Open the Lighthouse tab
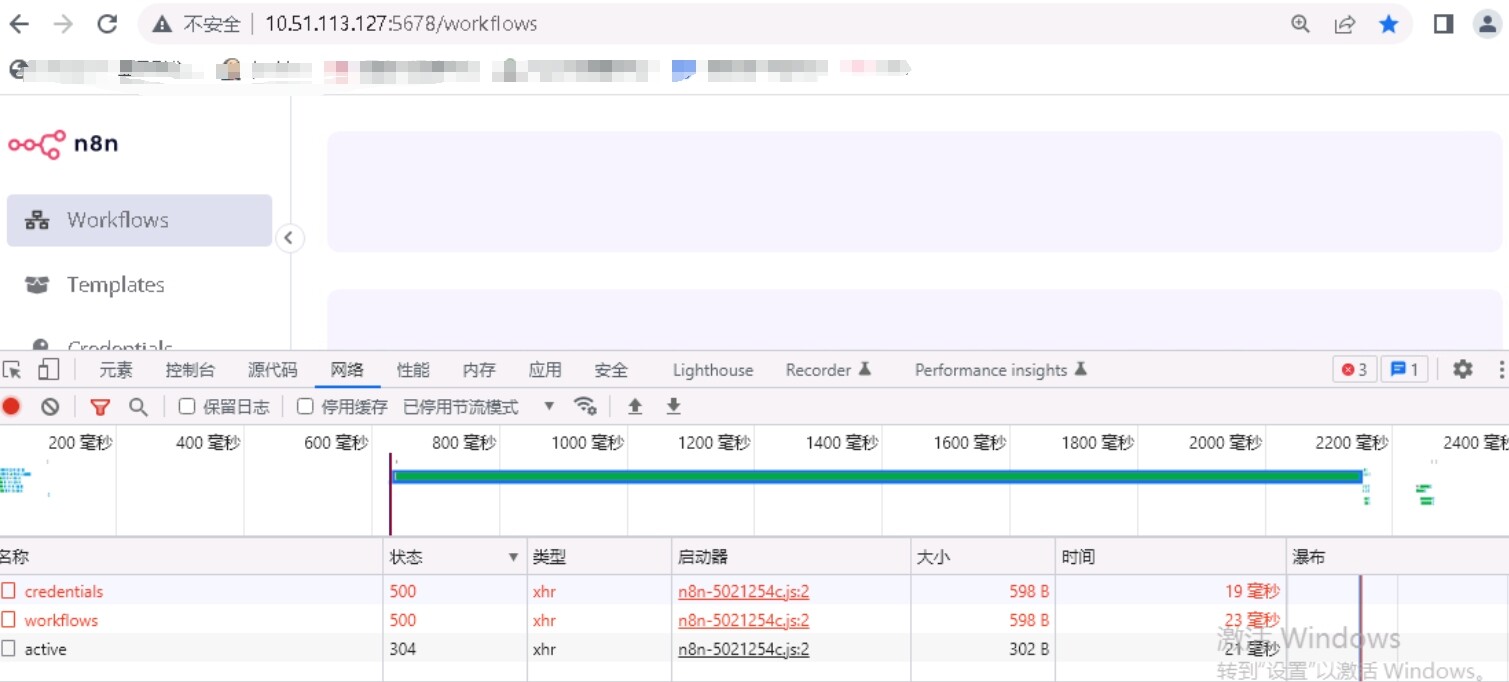This screenshot has height=682, width=1509. 712,370
